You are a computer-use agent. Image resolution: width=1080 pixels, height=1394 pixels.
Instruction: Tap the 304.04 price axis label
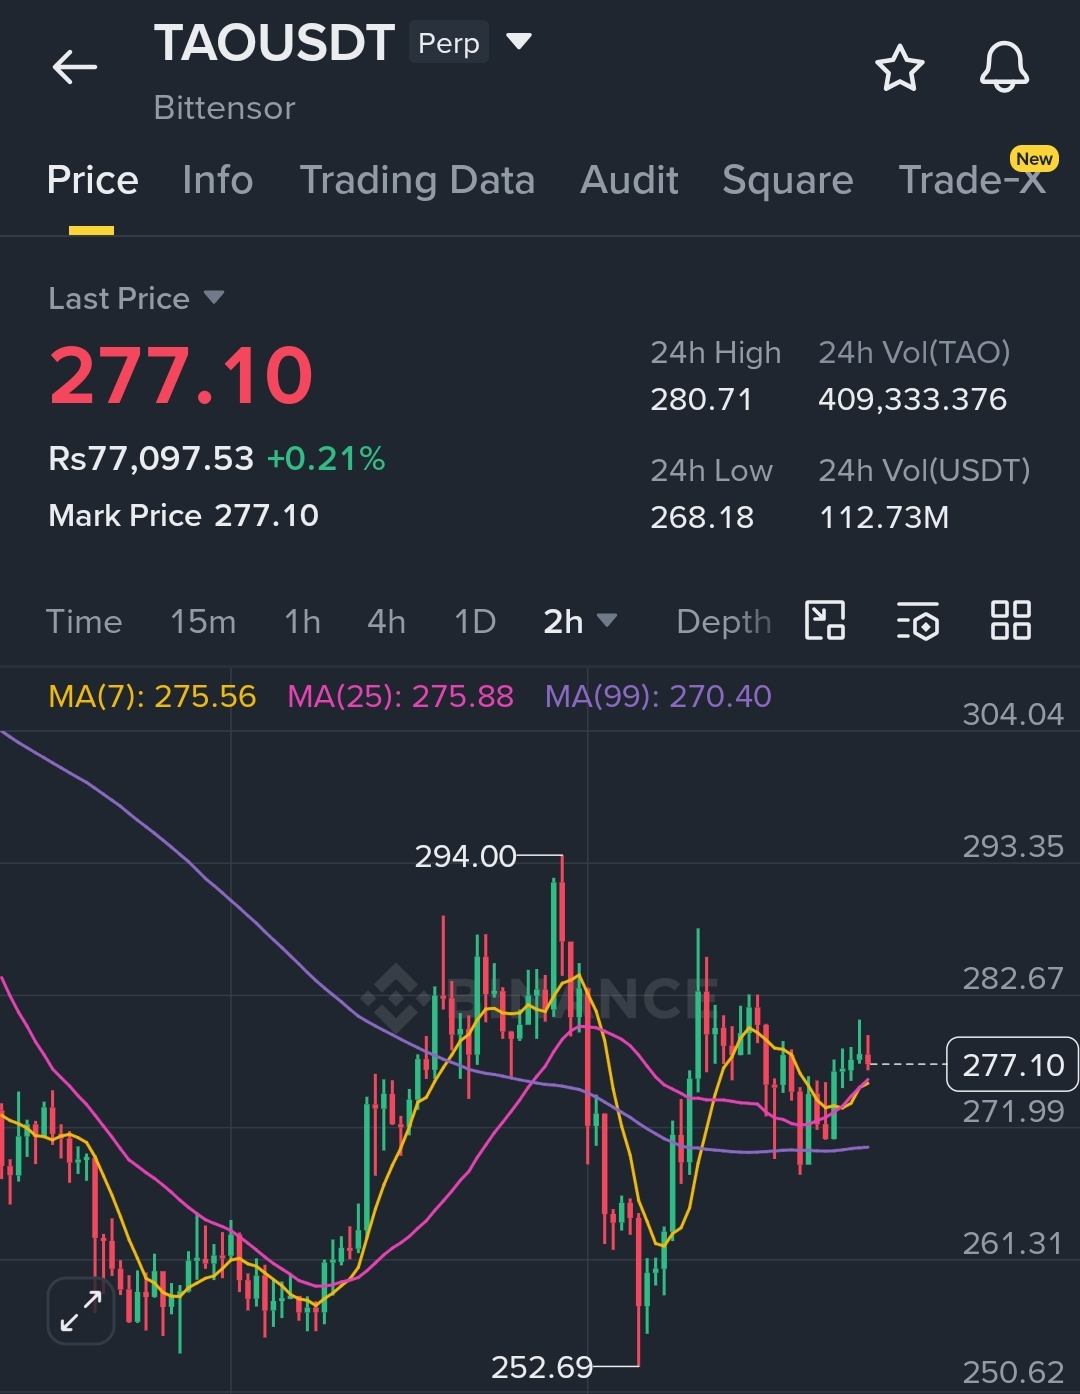pos(1013,714)
